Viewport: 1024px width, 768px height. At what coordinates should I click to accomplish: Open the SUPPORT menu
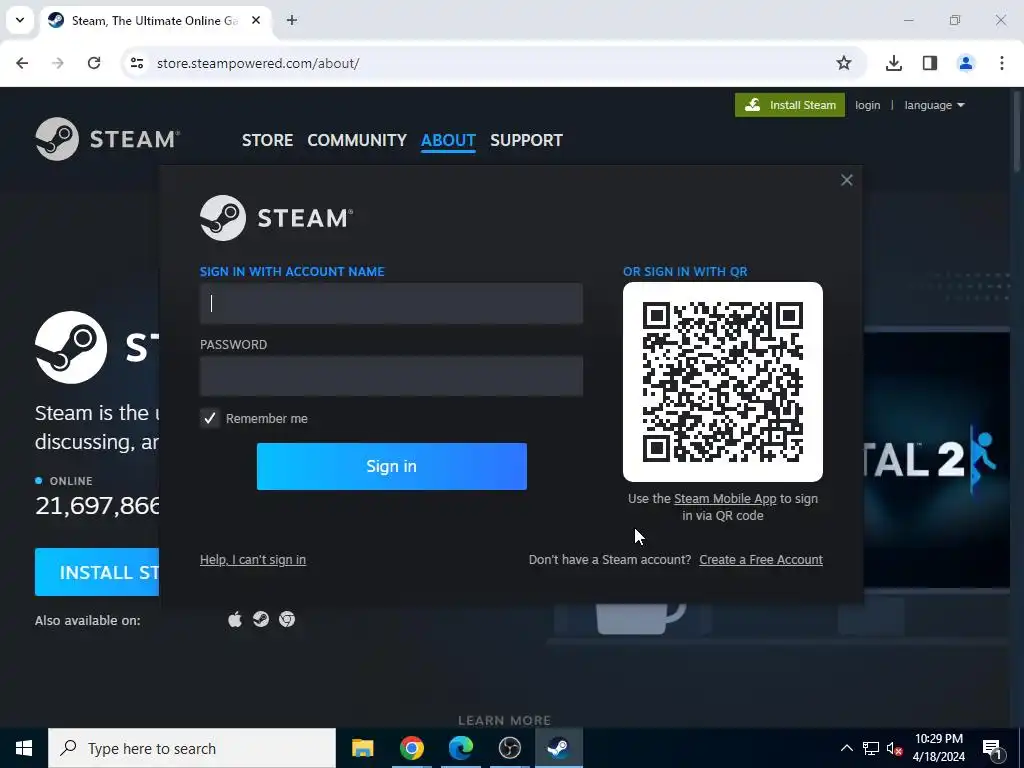[526, 140]
